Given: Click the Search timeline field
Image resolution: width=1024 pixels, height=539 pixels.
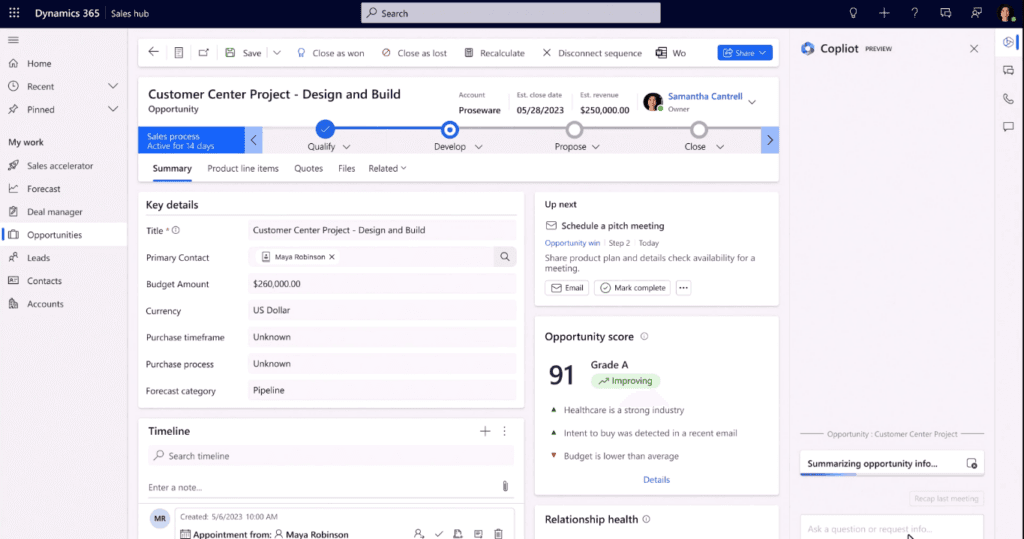Looking at the screenshot, I should pyautogui.click(x=330, y=456).
